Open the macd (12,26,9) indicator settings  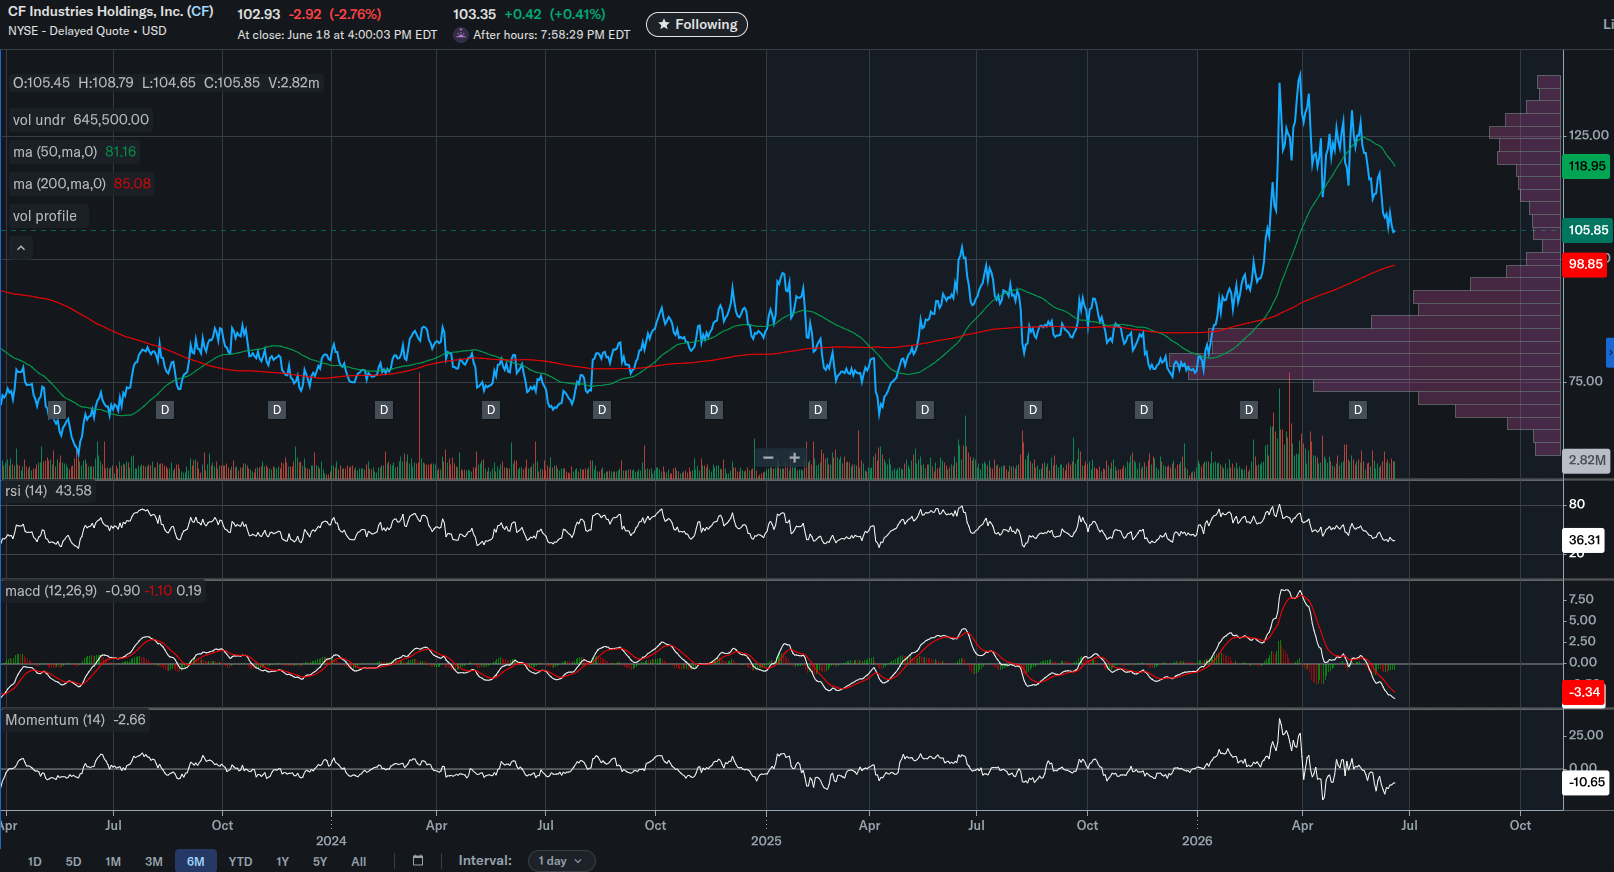pos(51,591)
